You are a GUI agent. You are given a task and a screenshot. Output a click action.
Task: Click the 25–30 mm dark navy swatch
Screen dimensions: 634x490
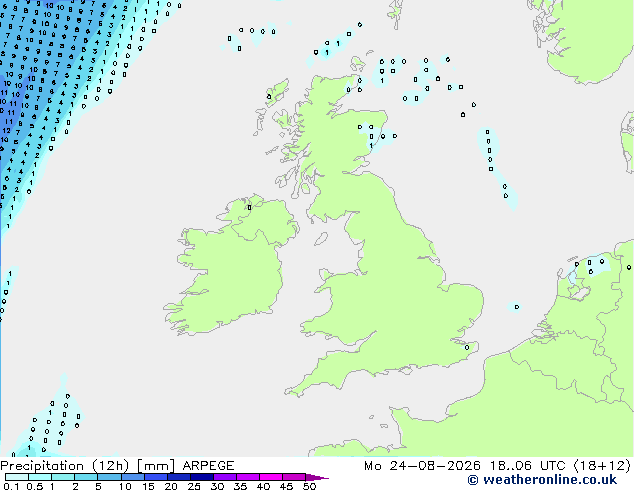[x=202, y=477]
